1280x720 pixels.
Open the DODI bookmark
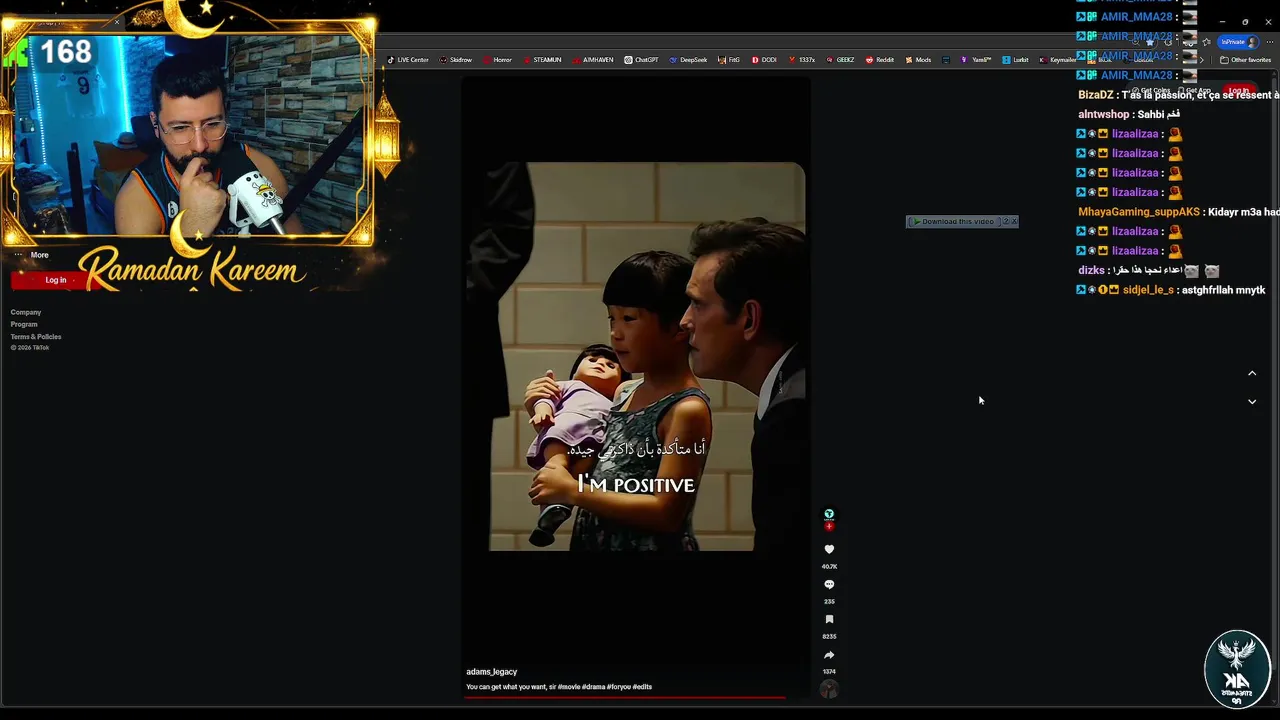point(764,60)
